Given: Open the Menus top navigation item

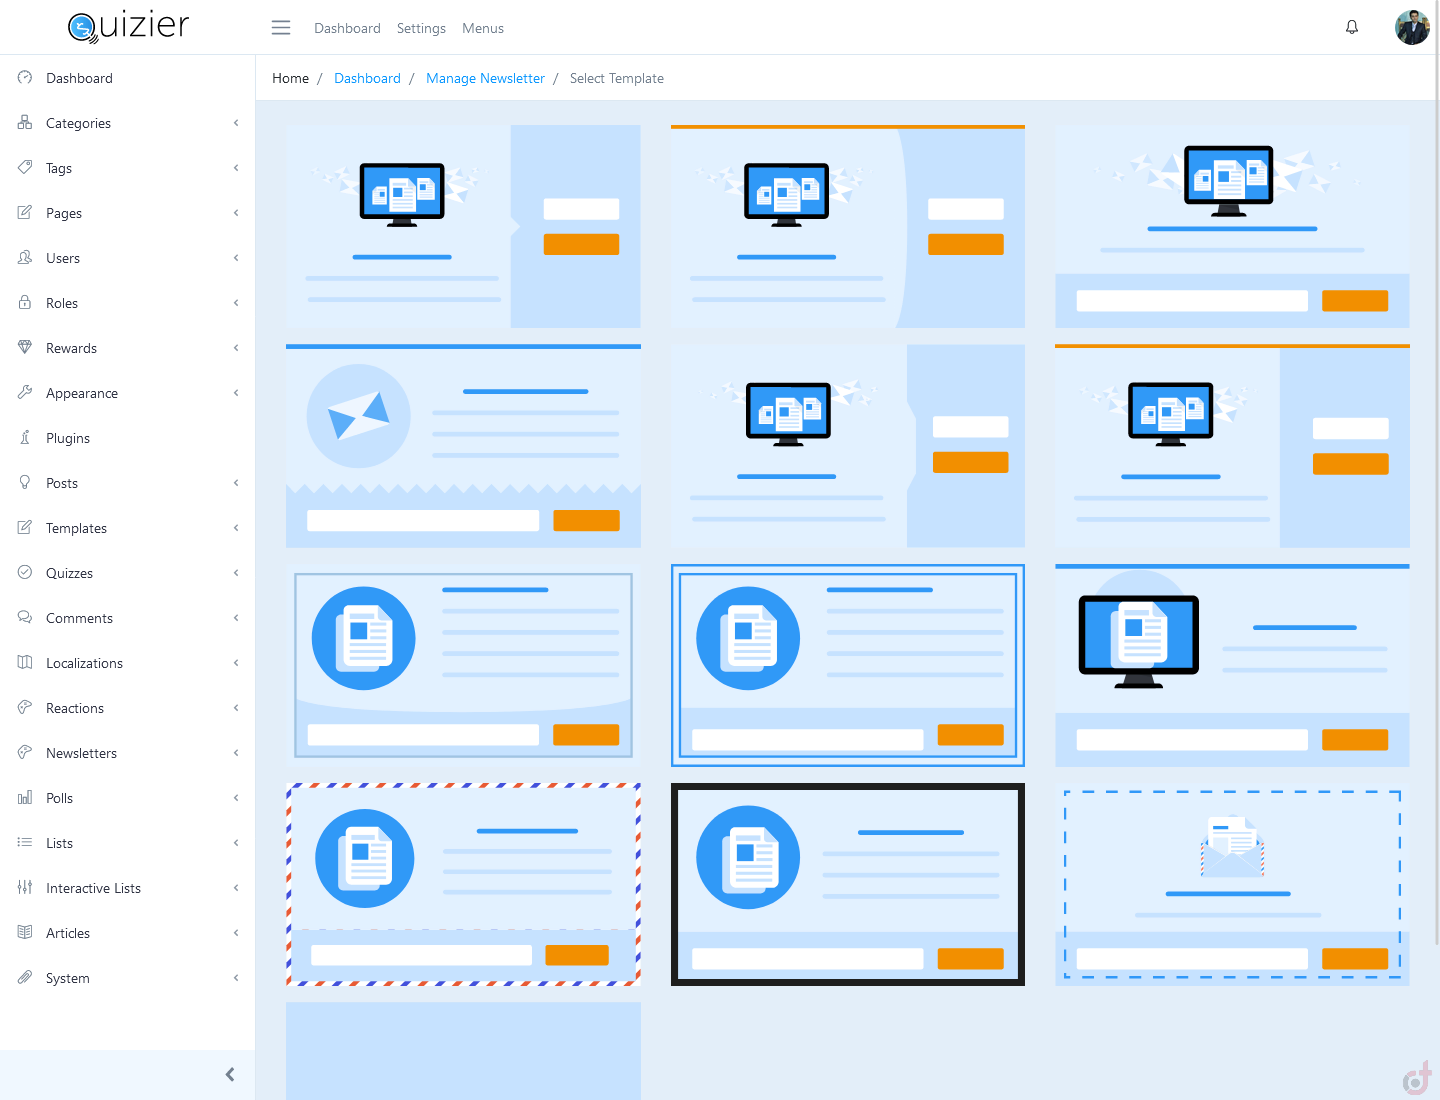Looking at the screenshot, I should point(483,28).
